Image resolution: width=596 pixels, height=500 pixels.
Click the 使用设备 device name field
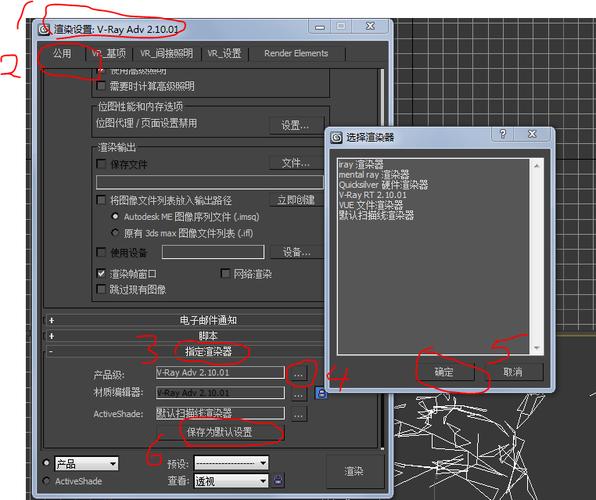213,252
